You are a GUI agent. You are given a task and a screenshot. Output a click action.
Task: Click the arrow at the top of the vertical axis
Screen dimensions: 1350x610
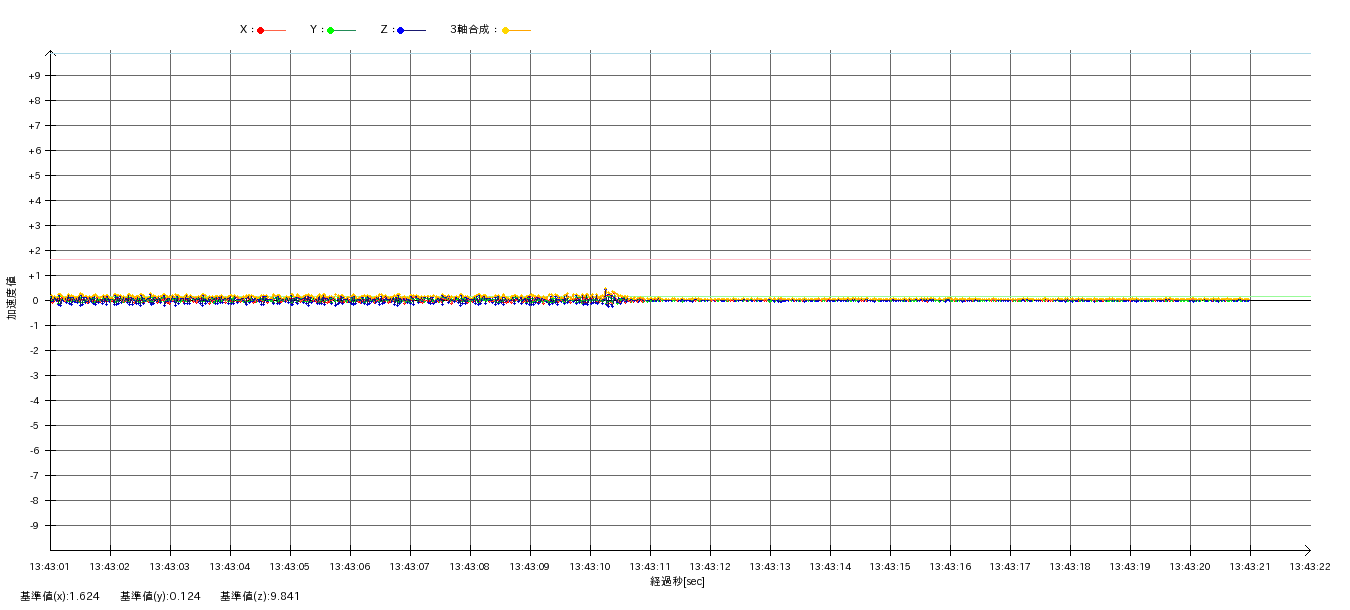tap(51, 53)
